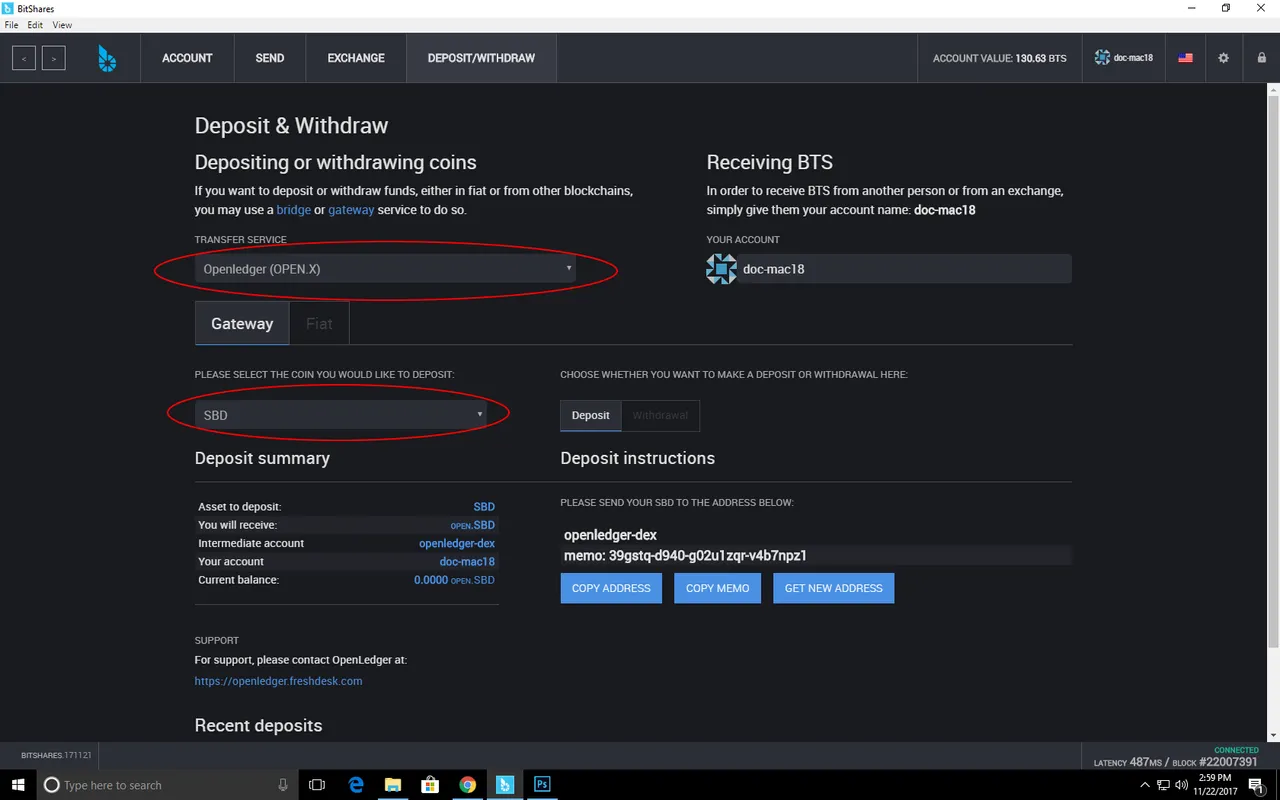Open the US flag language selector
This screenshot has width=1280, height=800.
[1185, 58]
